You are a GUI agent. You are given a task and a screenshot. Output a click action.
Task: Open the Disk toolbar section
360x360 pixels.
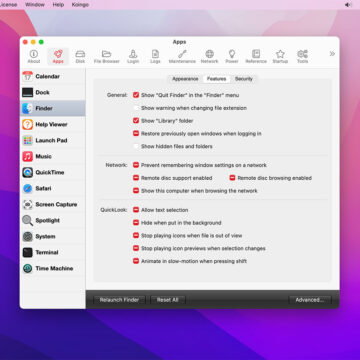tap(80, 57)
